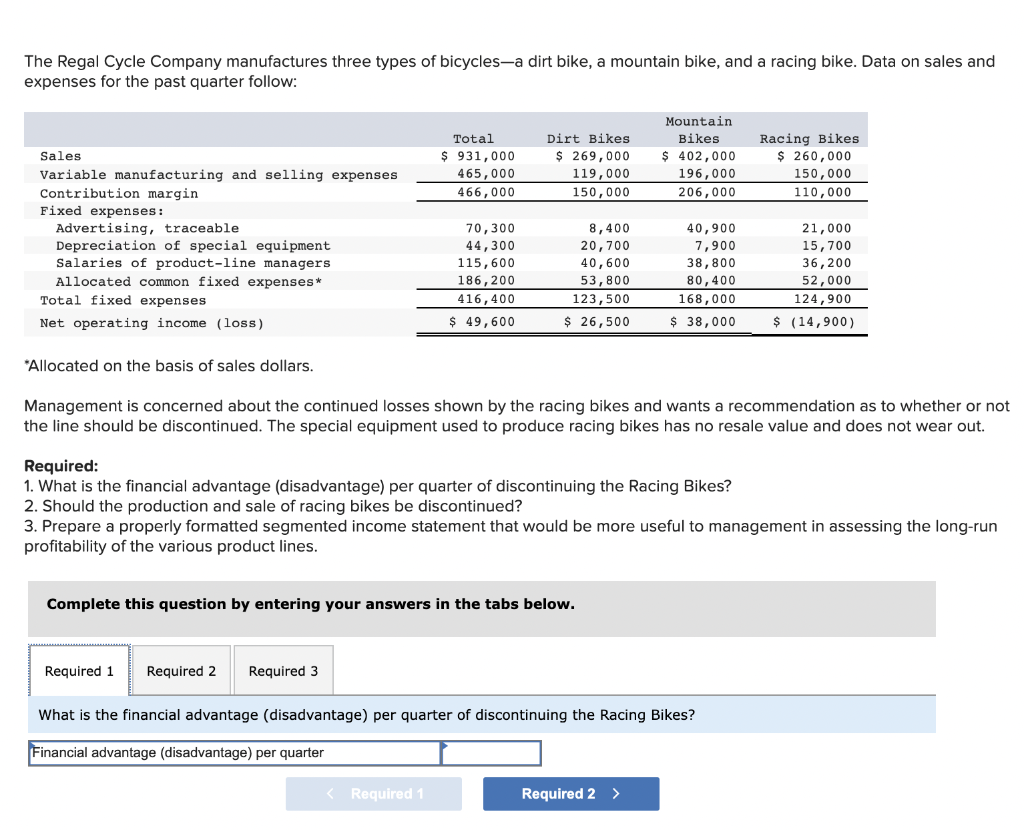Click the Advertising, traceable row label
The width and height of the screenshot is (1024, 830).
click(148, 228)
